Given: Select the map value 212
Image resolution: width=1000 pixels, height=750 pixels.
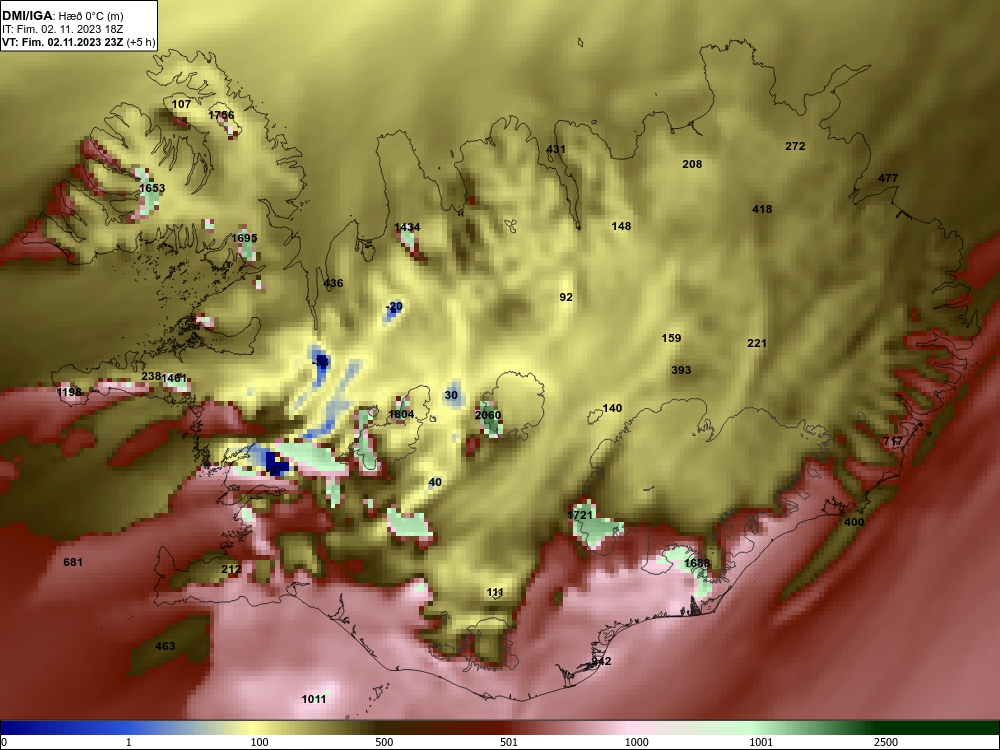Looking at the screenshot, I should [231, 569].
